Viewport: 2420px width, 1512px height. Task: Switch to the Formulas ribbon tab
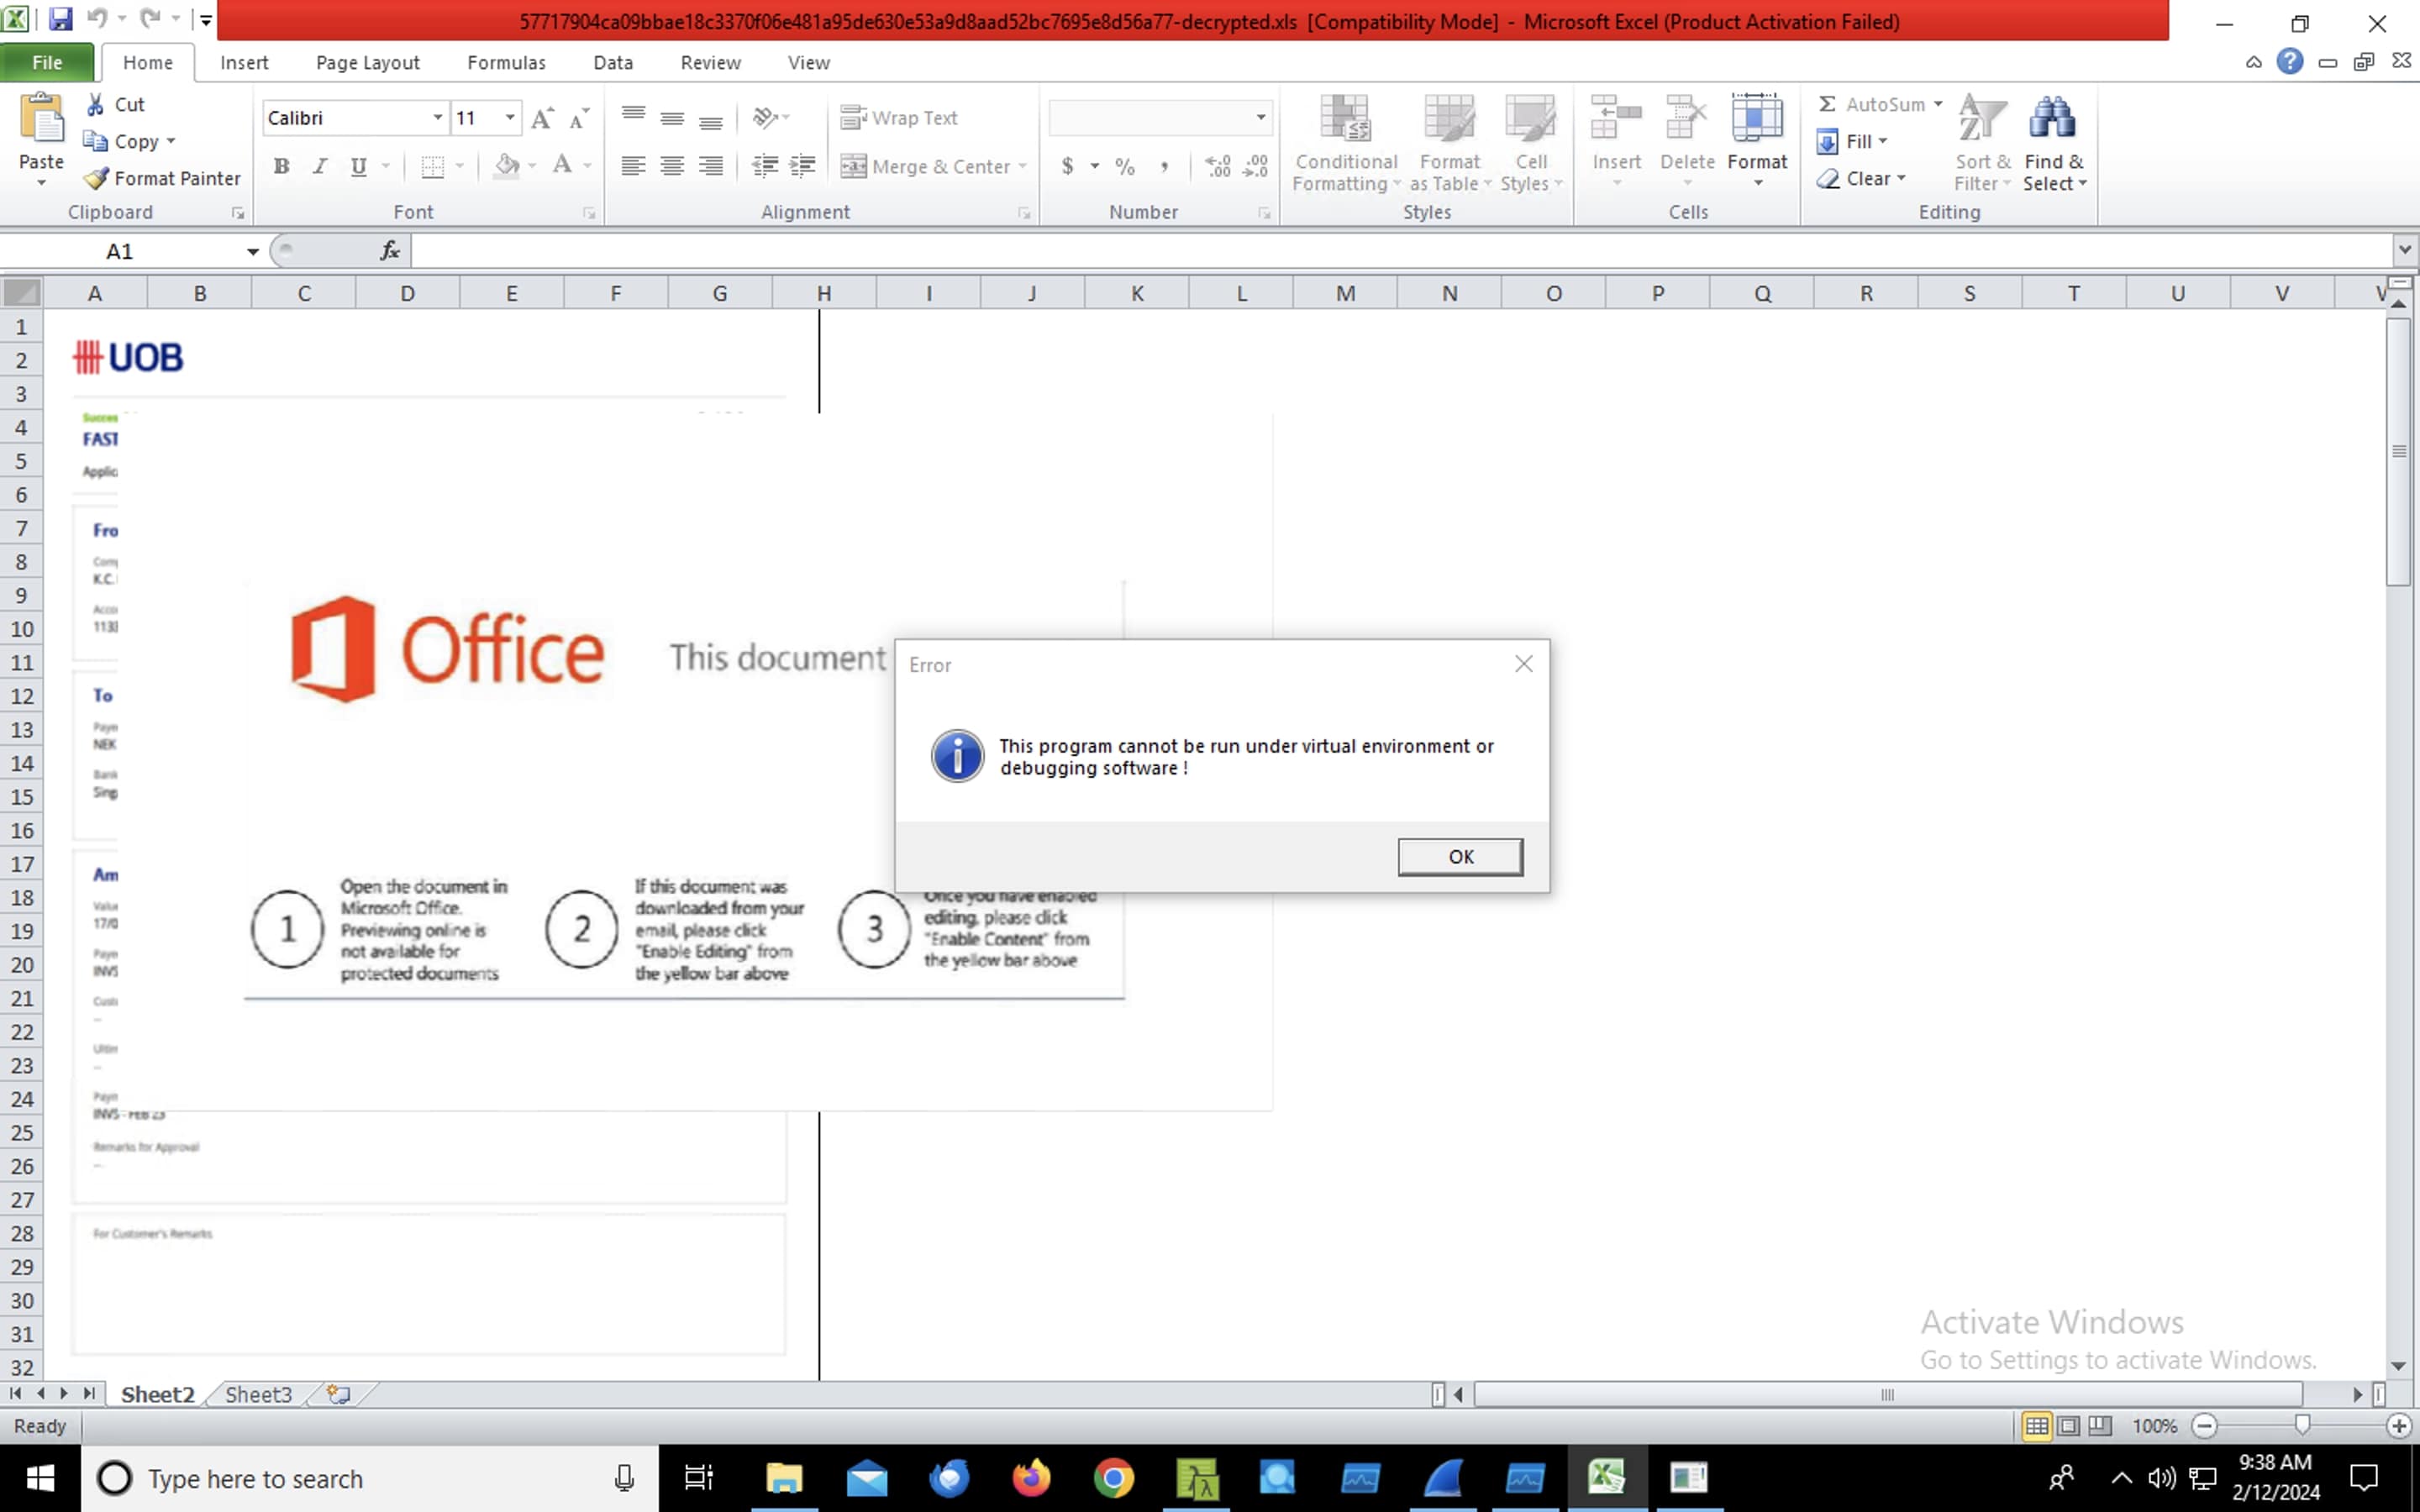[x=506, y=62]
